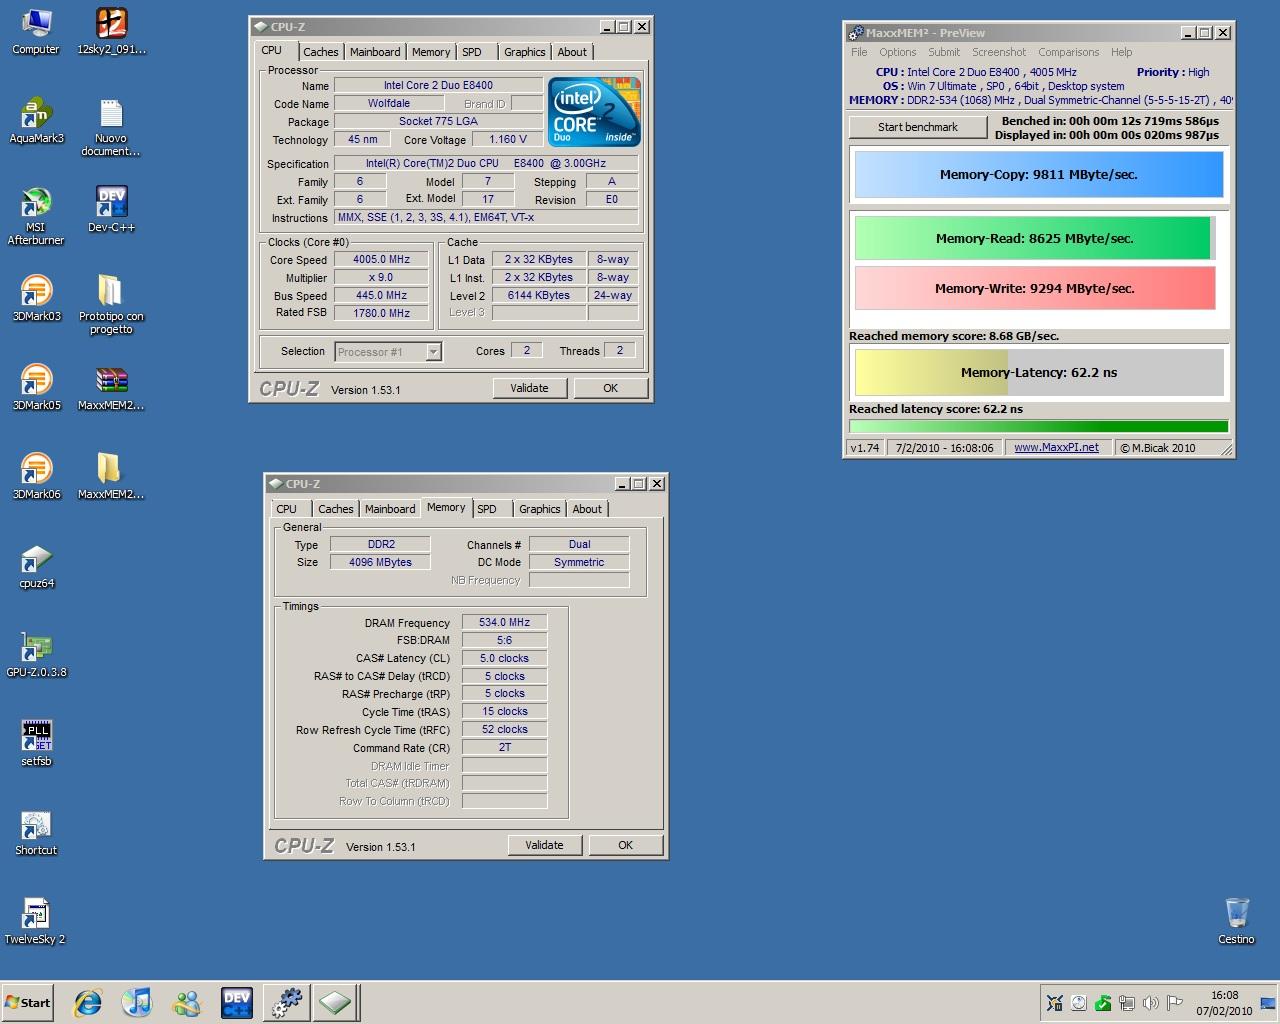Open GPU-Z.0.3.8 desktop icon

click(36, 654)
